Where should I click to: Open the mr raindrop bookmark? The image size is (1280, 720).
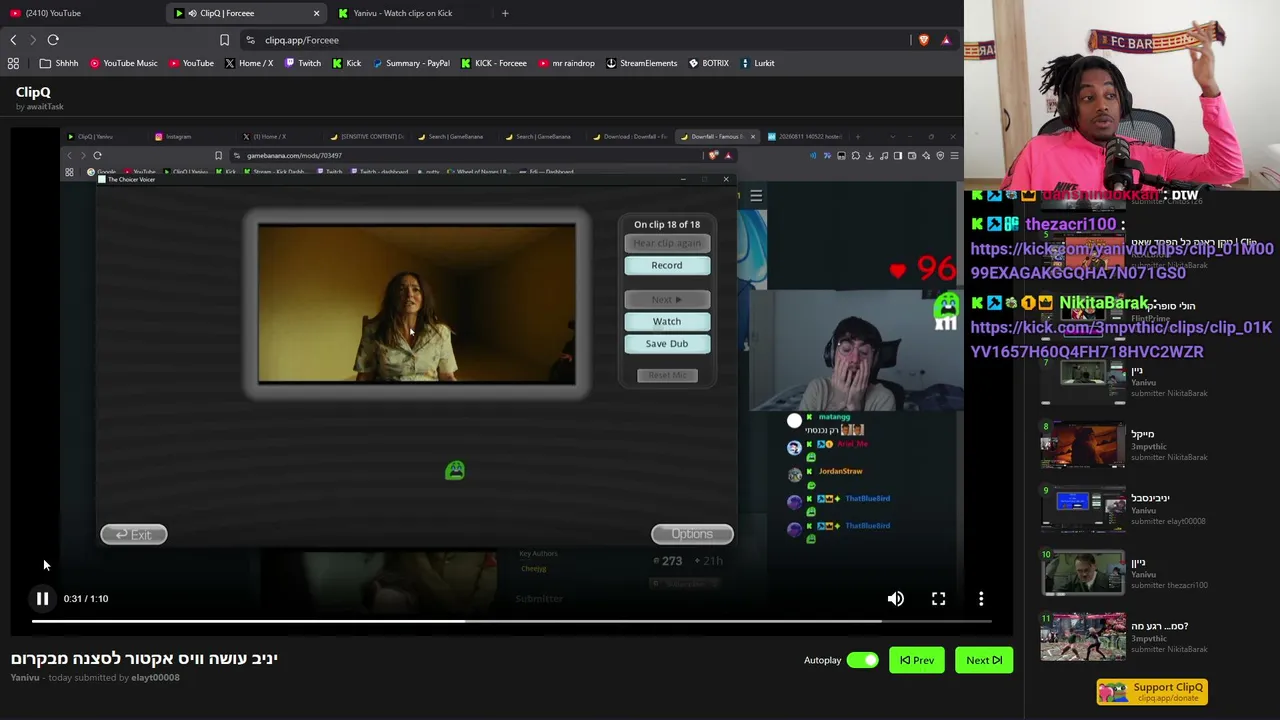[566, 63]
